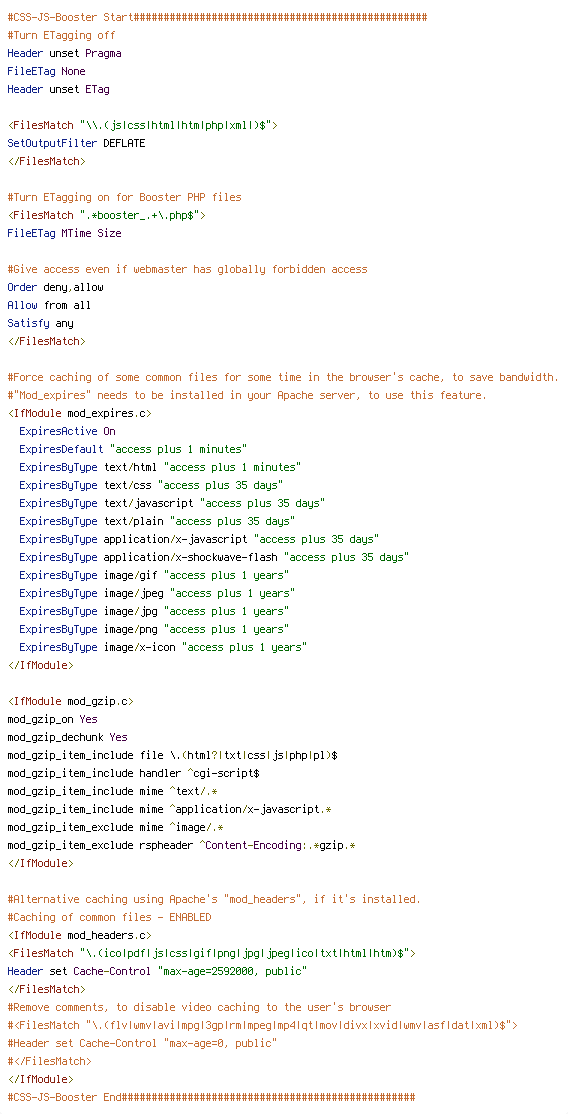Click 'ExpiresByType image/x-icon' line
Image resolution: width=568 pixels, height=1114 pixels.
(x=163, y=647)
